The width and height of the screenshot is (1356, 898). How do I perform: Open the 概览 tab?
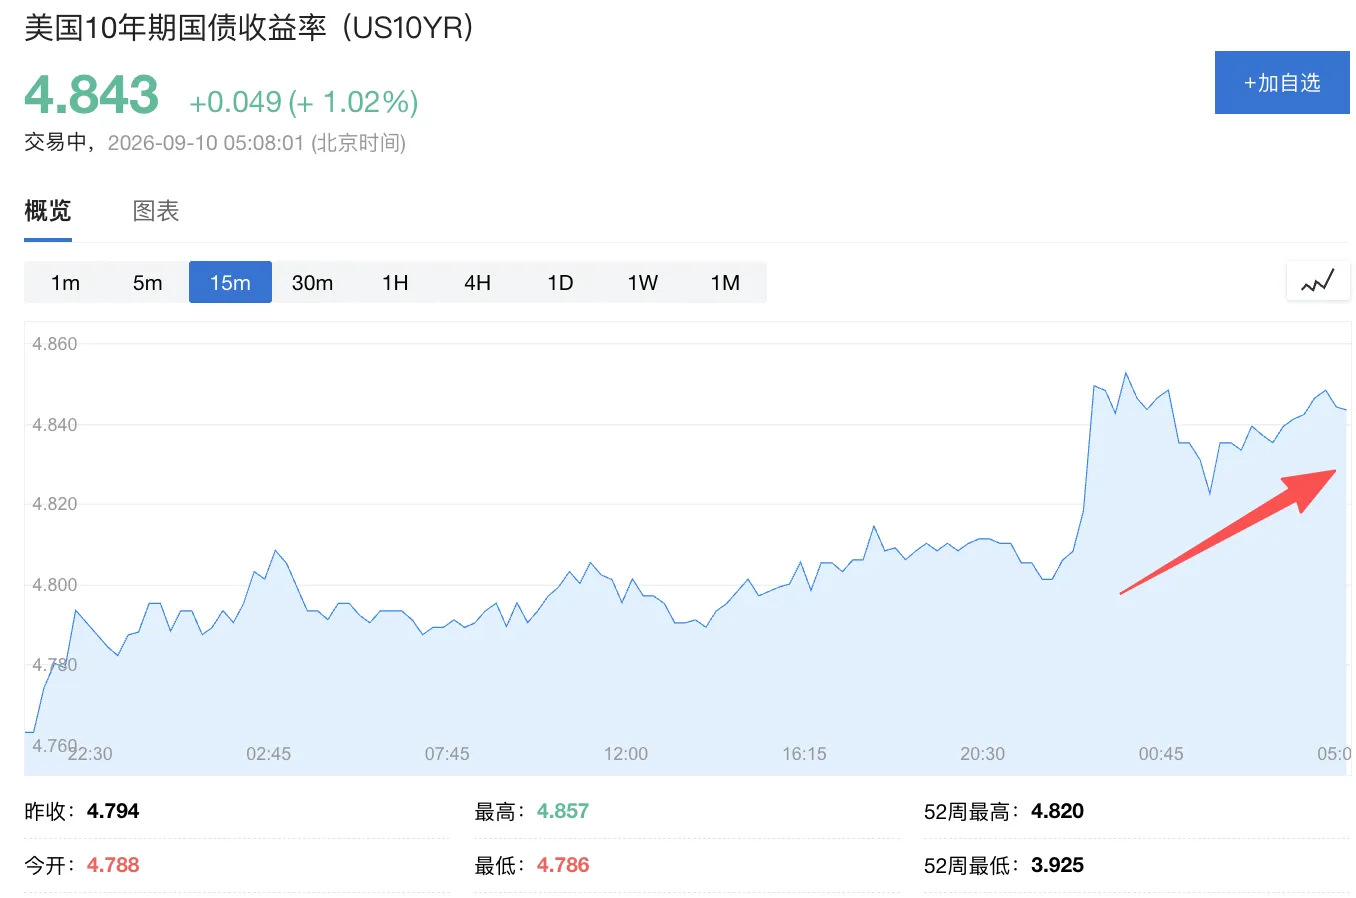[x=48, y=211]
